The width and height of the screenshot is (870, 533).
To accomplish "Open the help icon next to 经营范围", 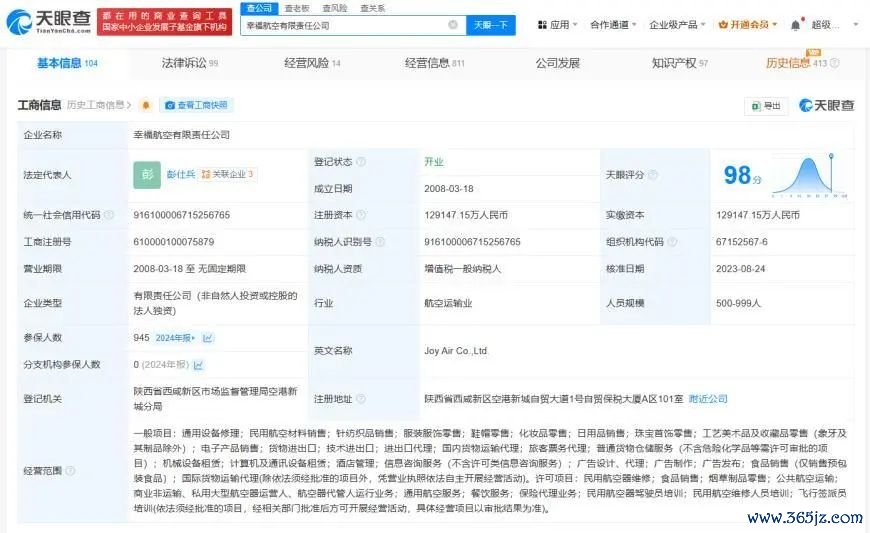I will tap(70, 471).
